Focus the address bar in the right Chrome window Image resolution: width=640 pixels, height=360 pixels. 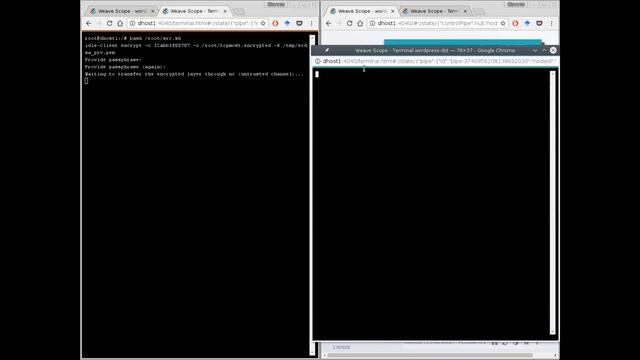pyautogui.click(x=438, y=24)
